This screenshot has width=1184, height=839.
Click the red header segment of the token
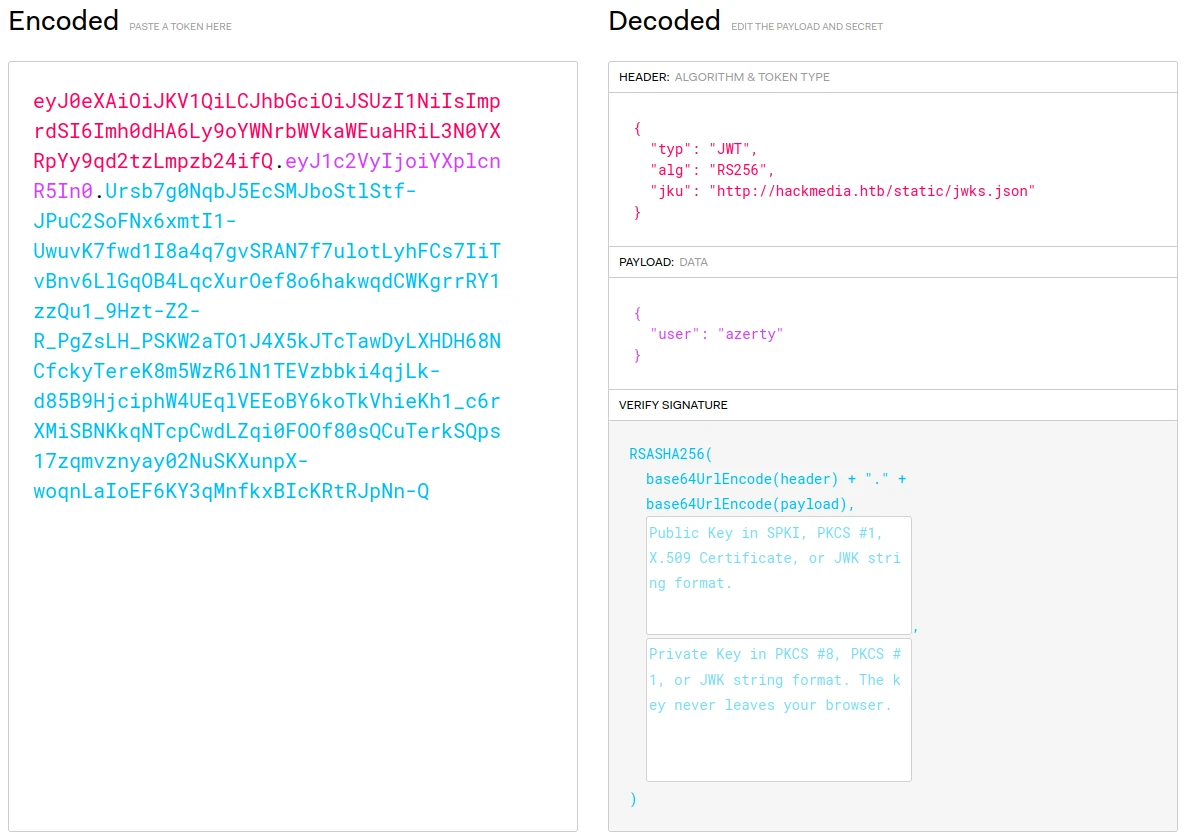pos(267,132)
